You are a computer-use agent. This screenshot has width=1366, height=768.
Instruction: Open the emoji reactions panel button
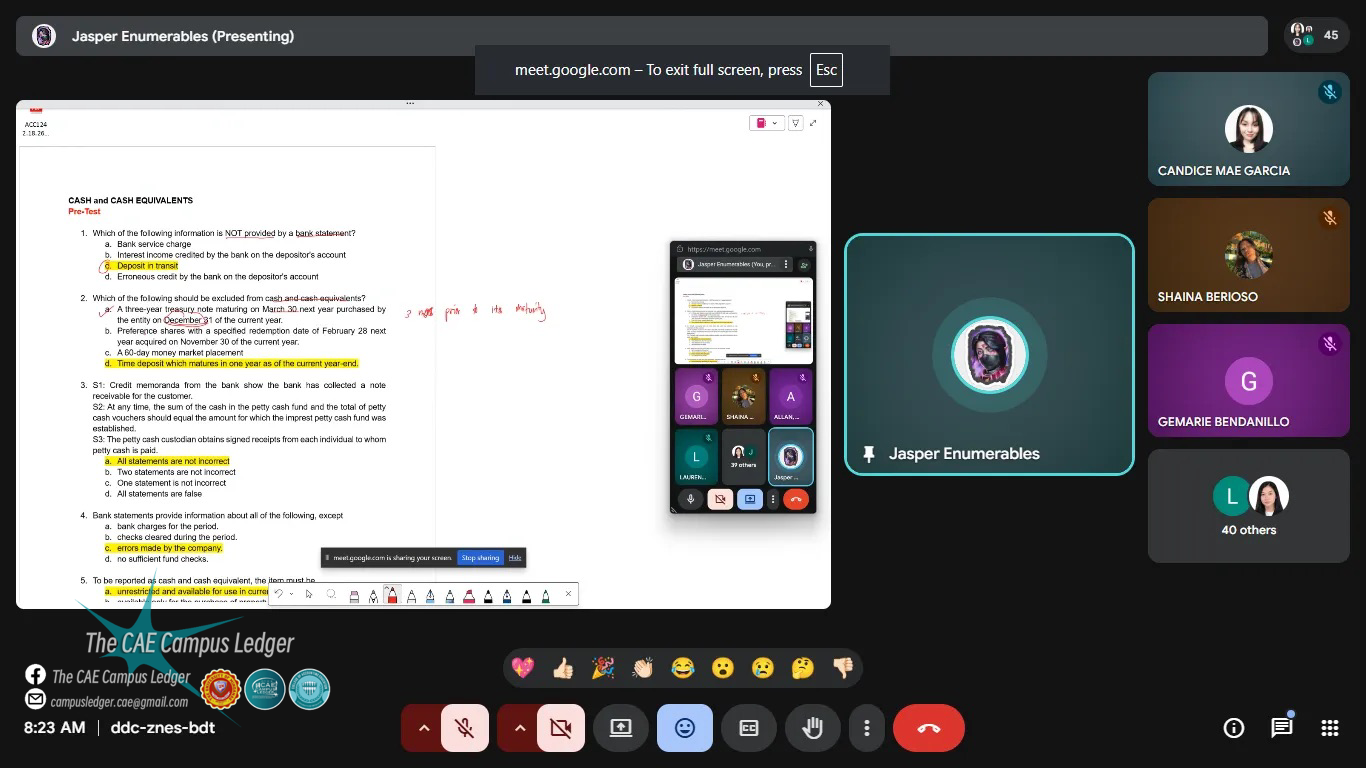coord(685,728)
